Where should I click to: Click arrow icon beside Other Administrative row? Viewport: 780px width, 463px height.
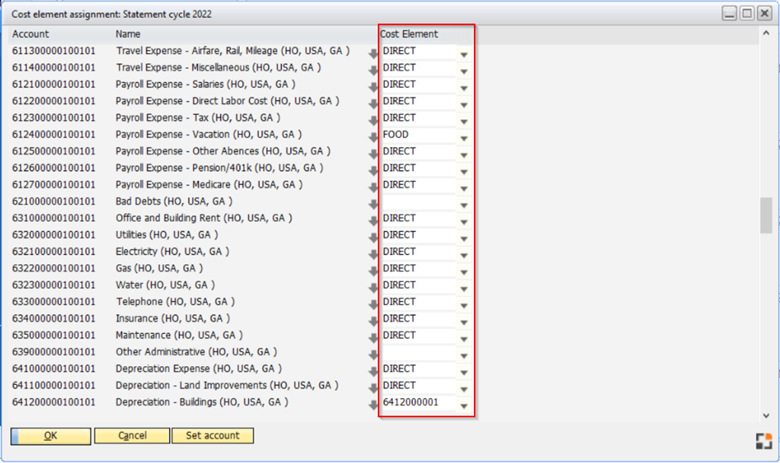click(x=373, y=353)
